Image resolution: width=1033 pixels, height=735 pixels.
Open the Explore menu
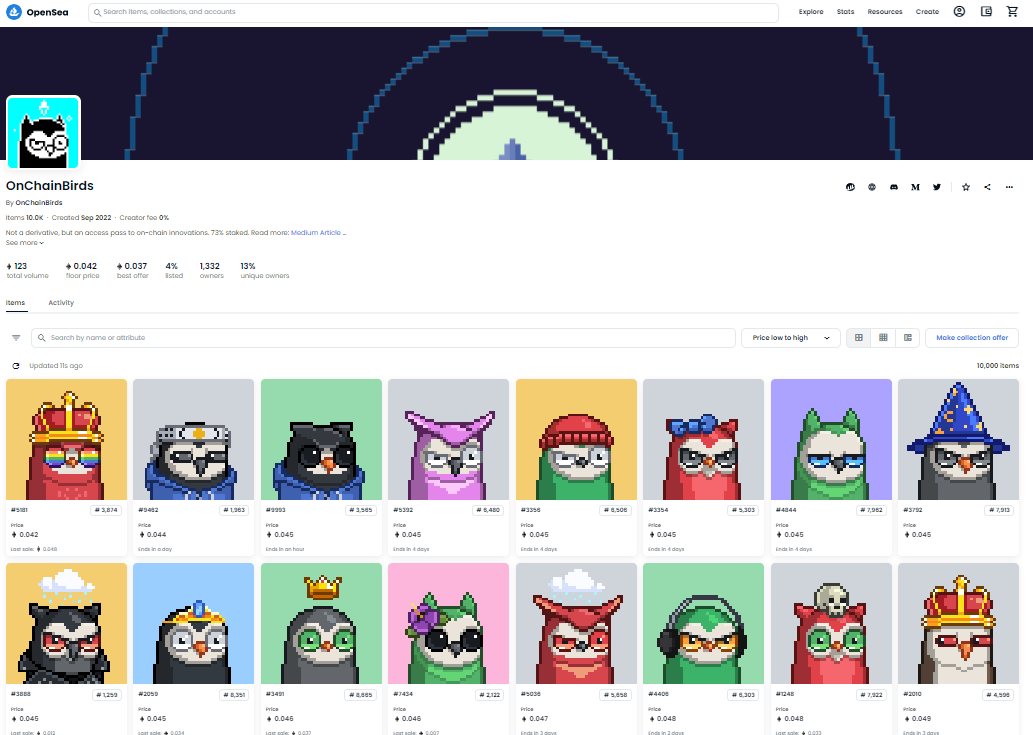coord(811,12)
